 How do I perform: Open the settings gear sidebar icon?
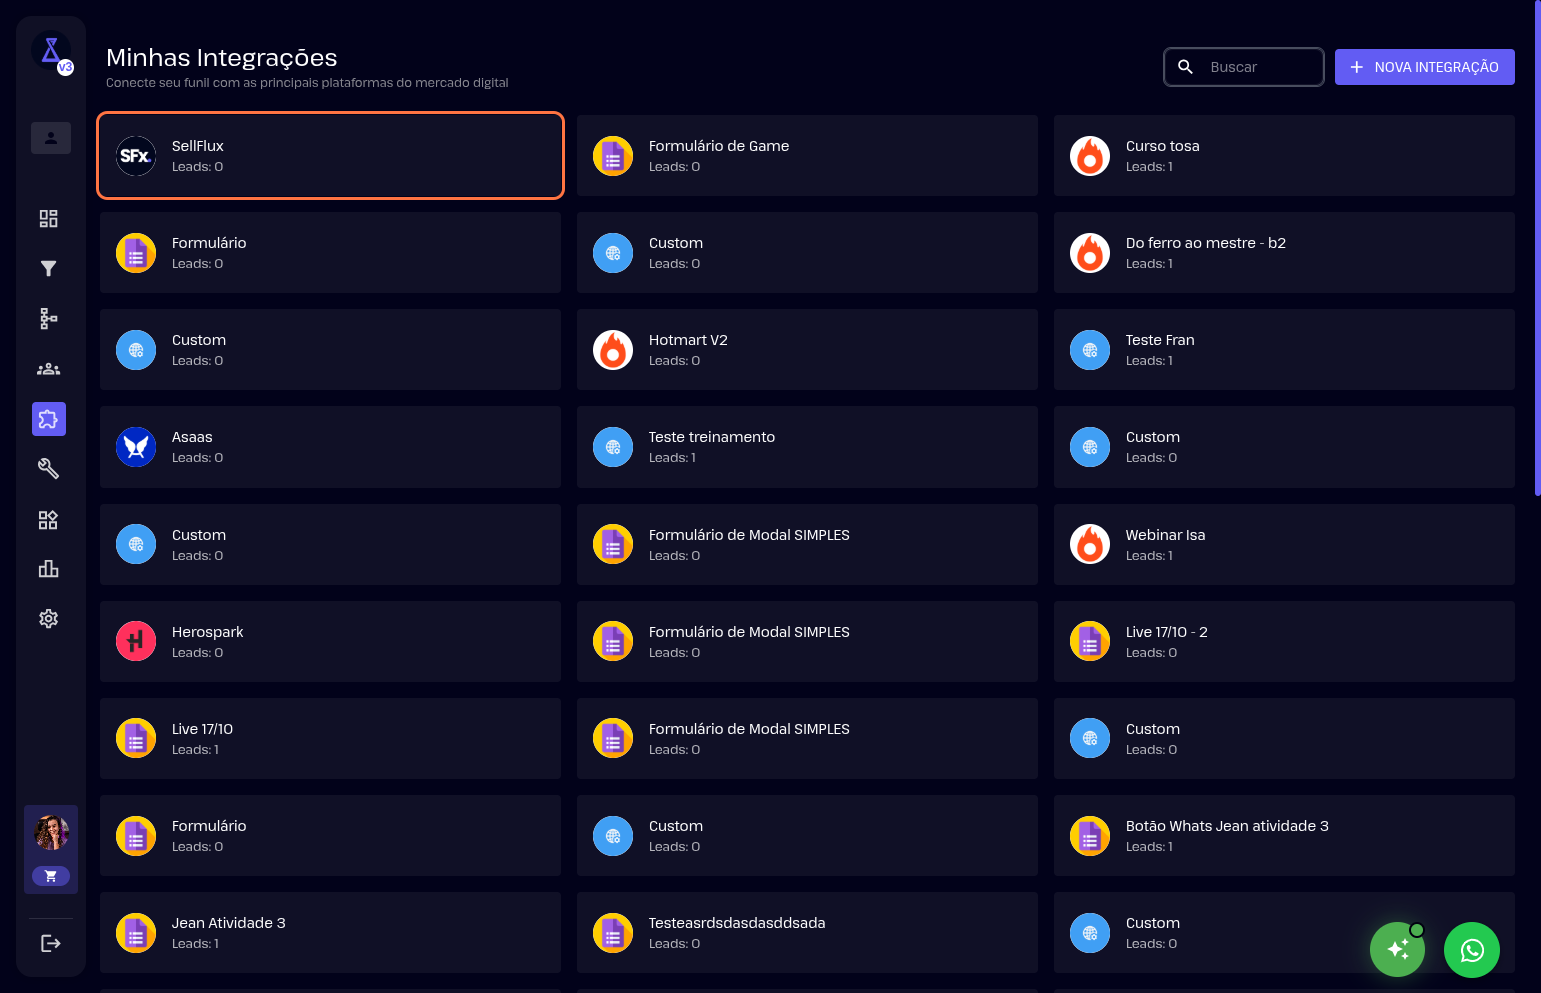[x=48, y=619]
